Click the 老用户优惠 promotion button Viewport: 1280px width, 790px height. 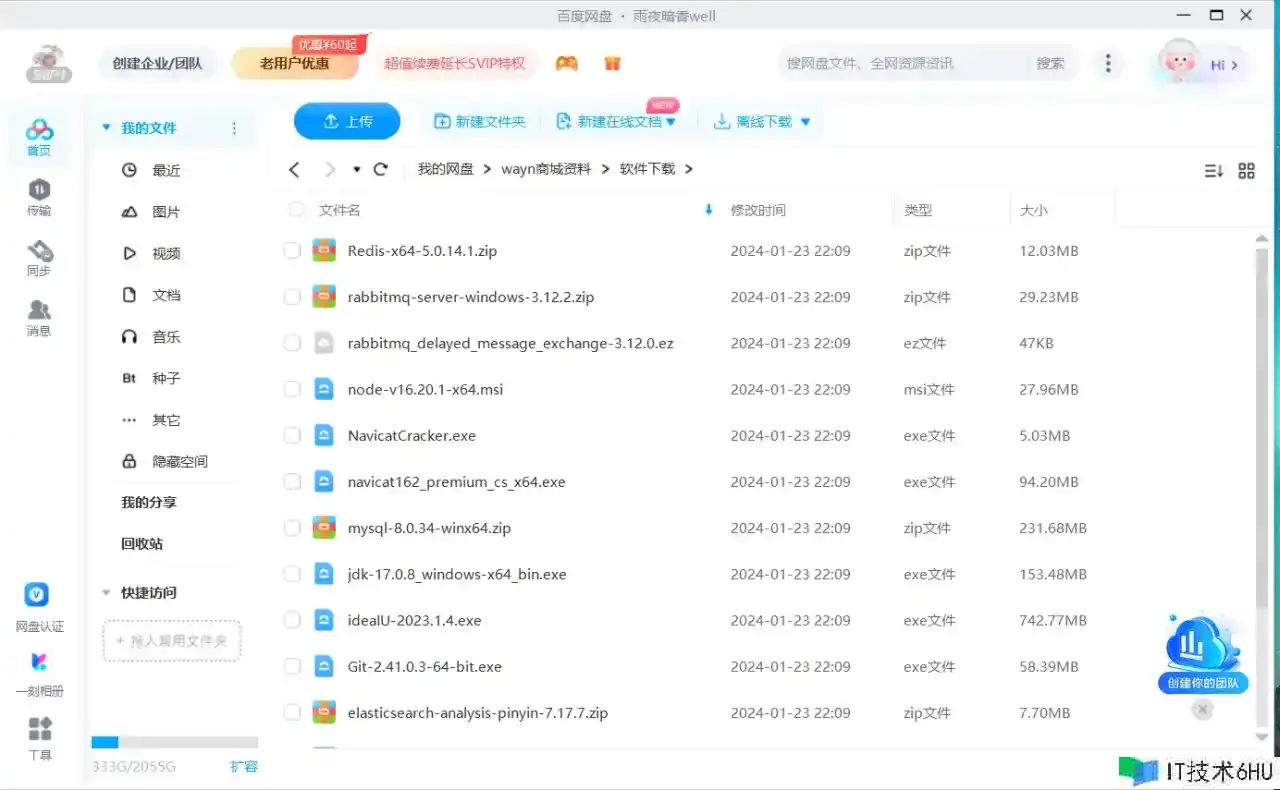coord(295,63)
